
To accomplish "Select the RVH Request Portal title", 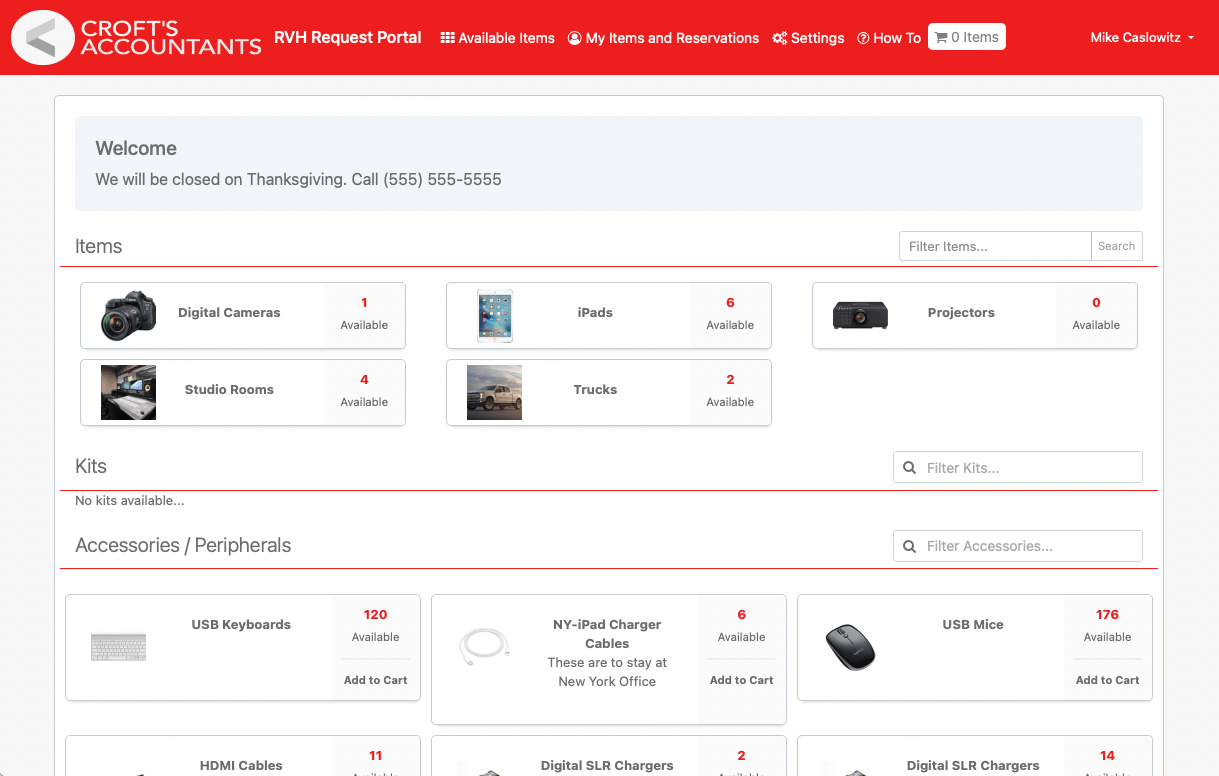I will pos(348,37).
